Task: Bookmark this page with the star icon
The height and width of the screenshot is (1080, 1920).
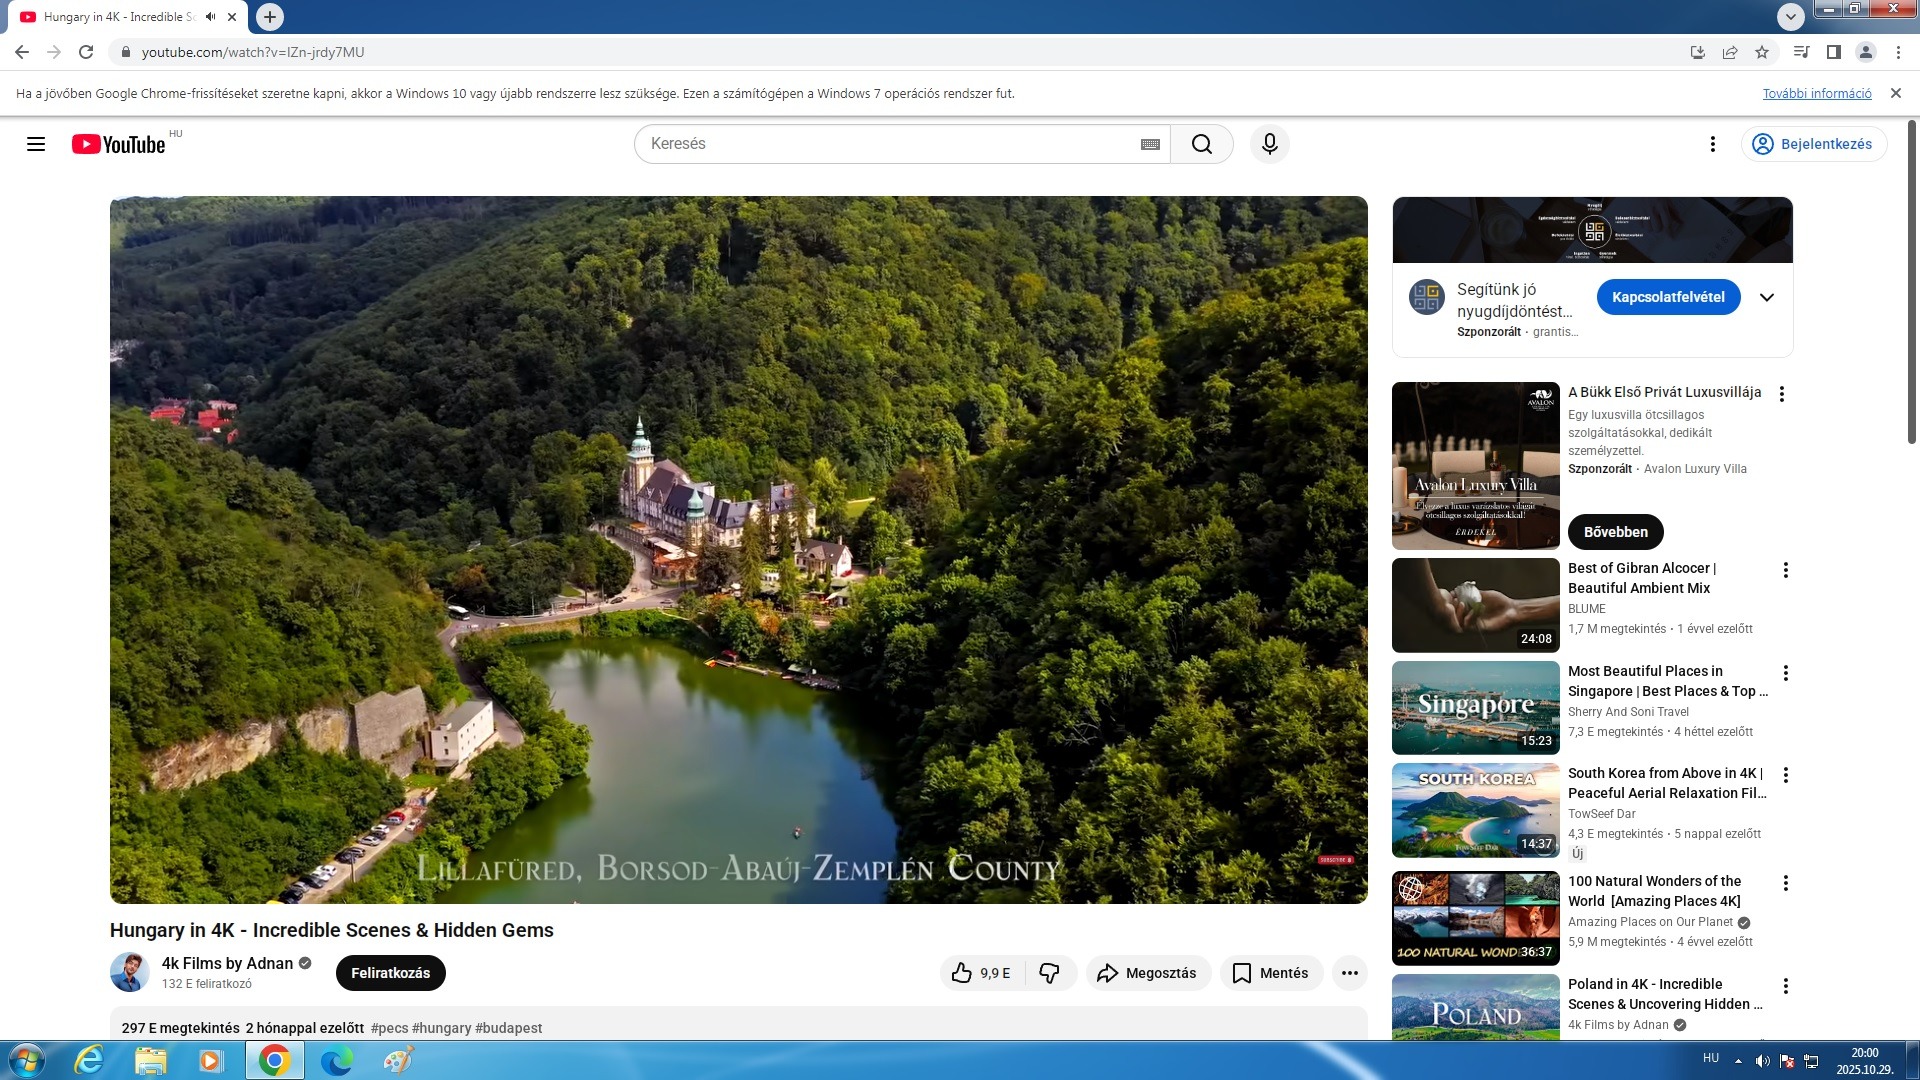Action: tap(1762, 52)
